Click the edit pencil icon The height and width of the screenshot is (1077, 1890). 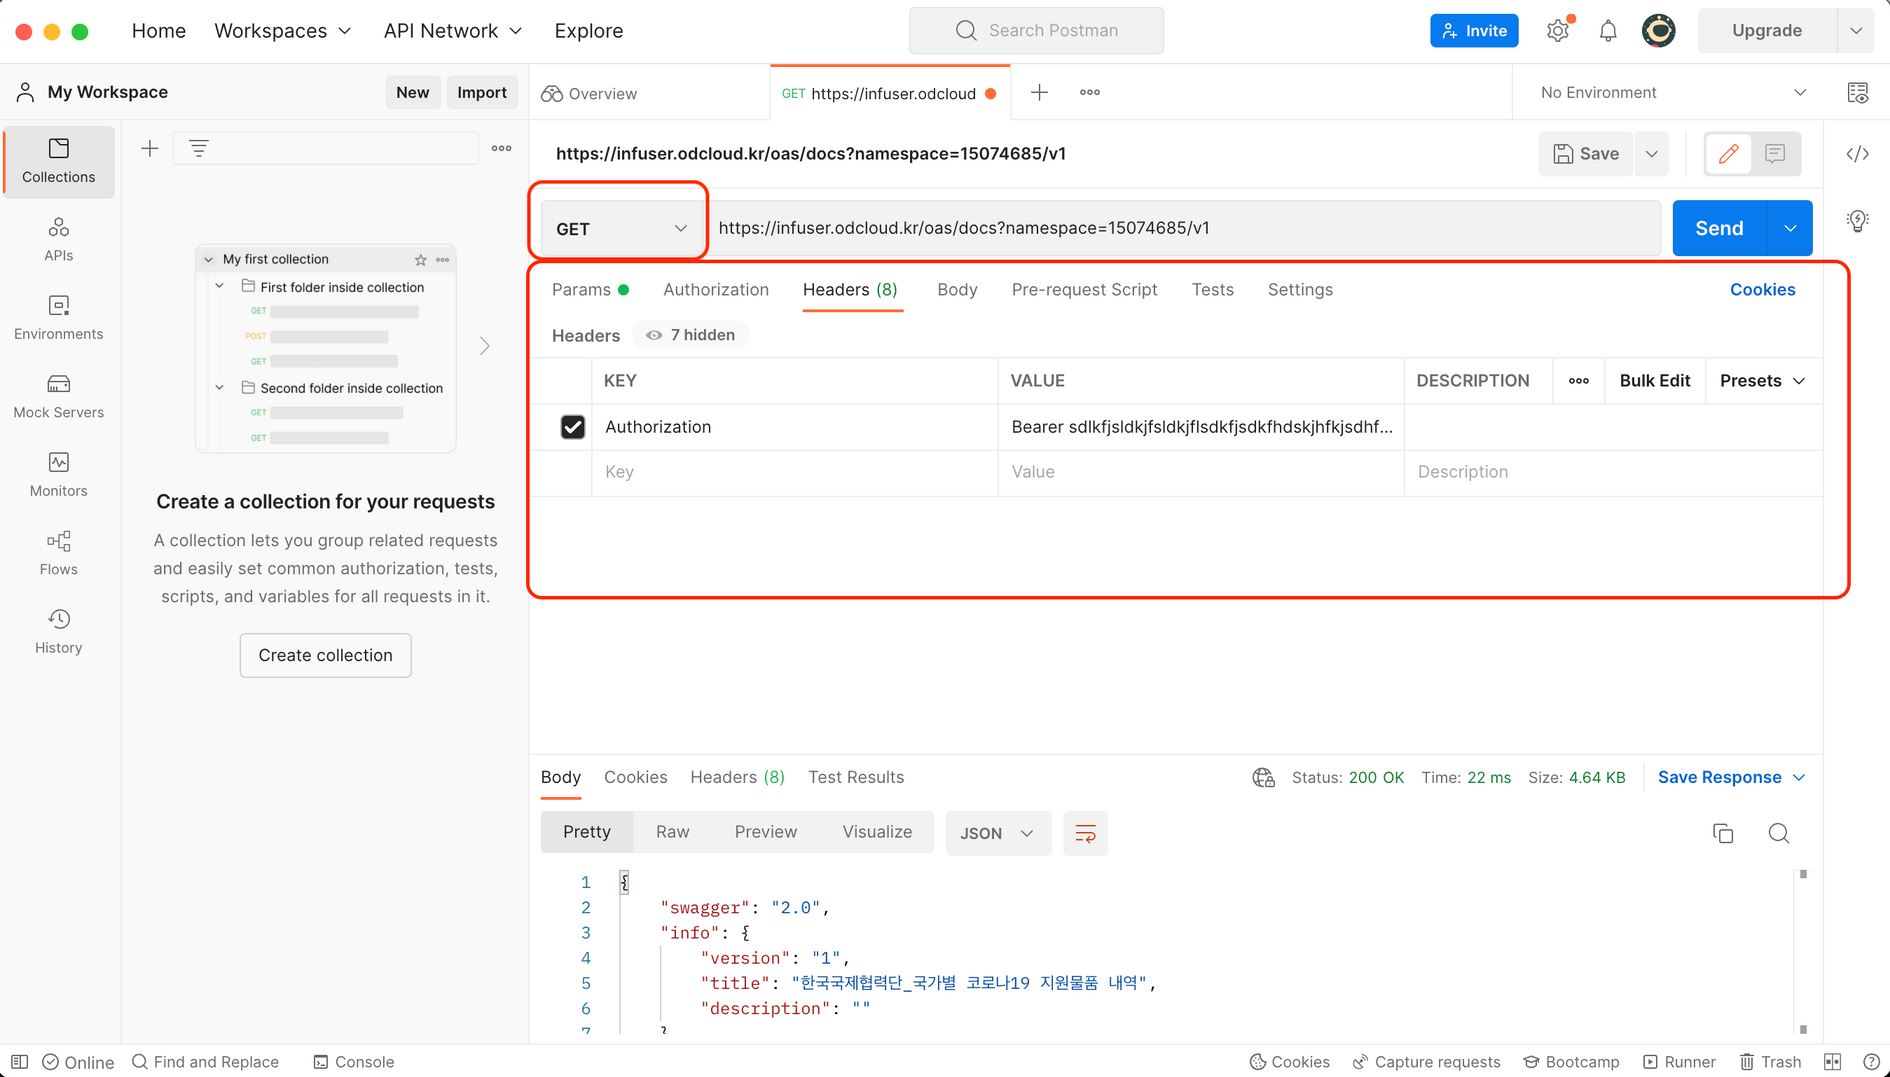coord(1728,154)
